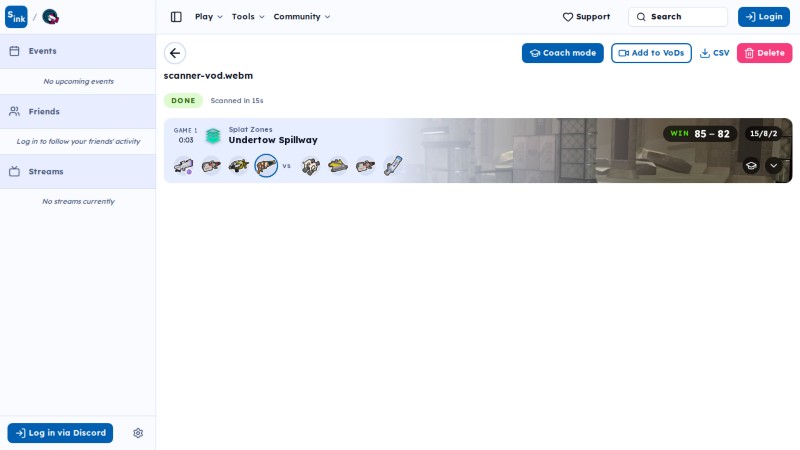Click the 'Splat Zones' mode label
Viewport: 800px width, 450px height.
tap(251, 130)
